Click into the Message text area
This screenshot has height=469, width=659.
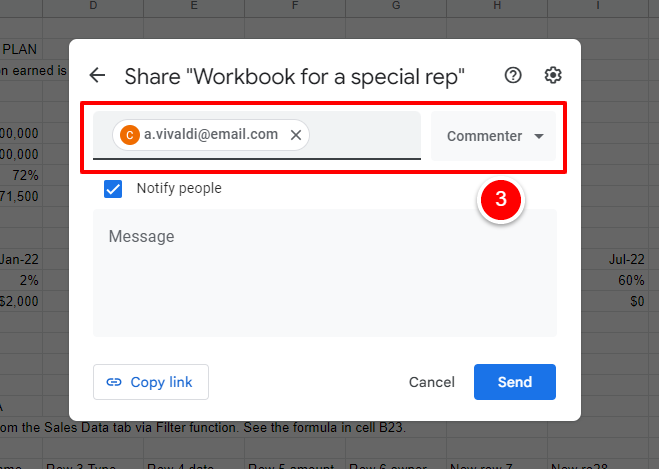(x=325, y=273)
